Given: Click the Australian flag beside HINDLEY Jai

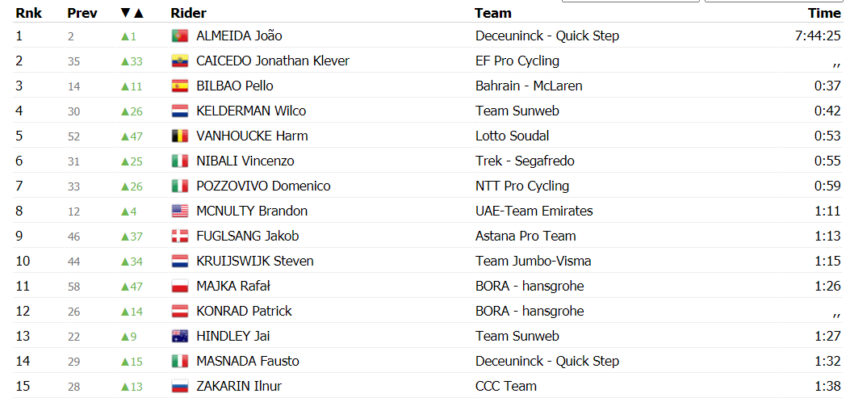Looking at the screenshot, I should click(x=179, y=336).
